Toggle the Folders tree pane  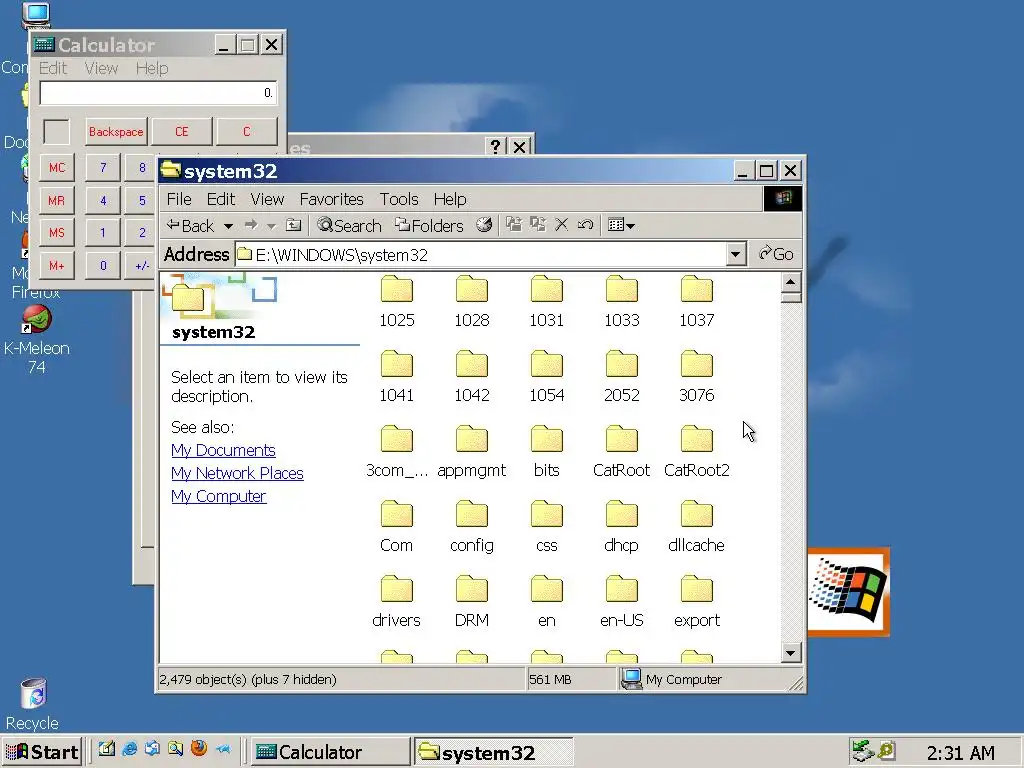(429, 225)
